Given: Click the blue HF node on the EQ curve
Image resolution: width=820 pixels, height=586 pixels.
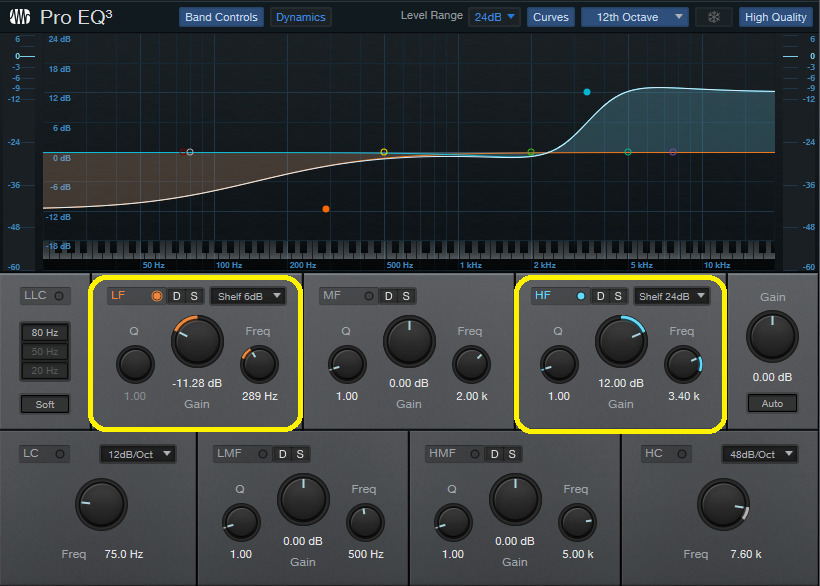Looking at the screenshot, I should click(586, 92).
